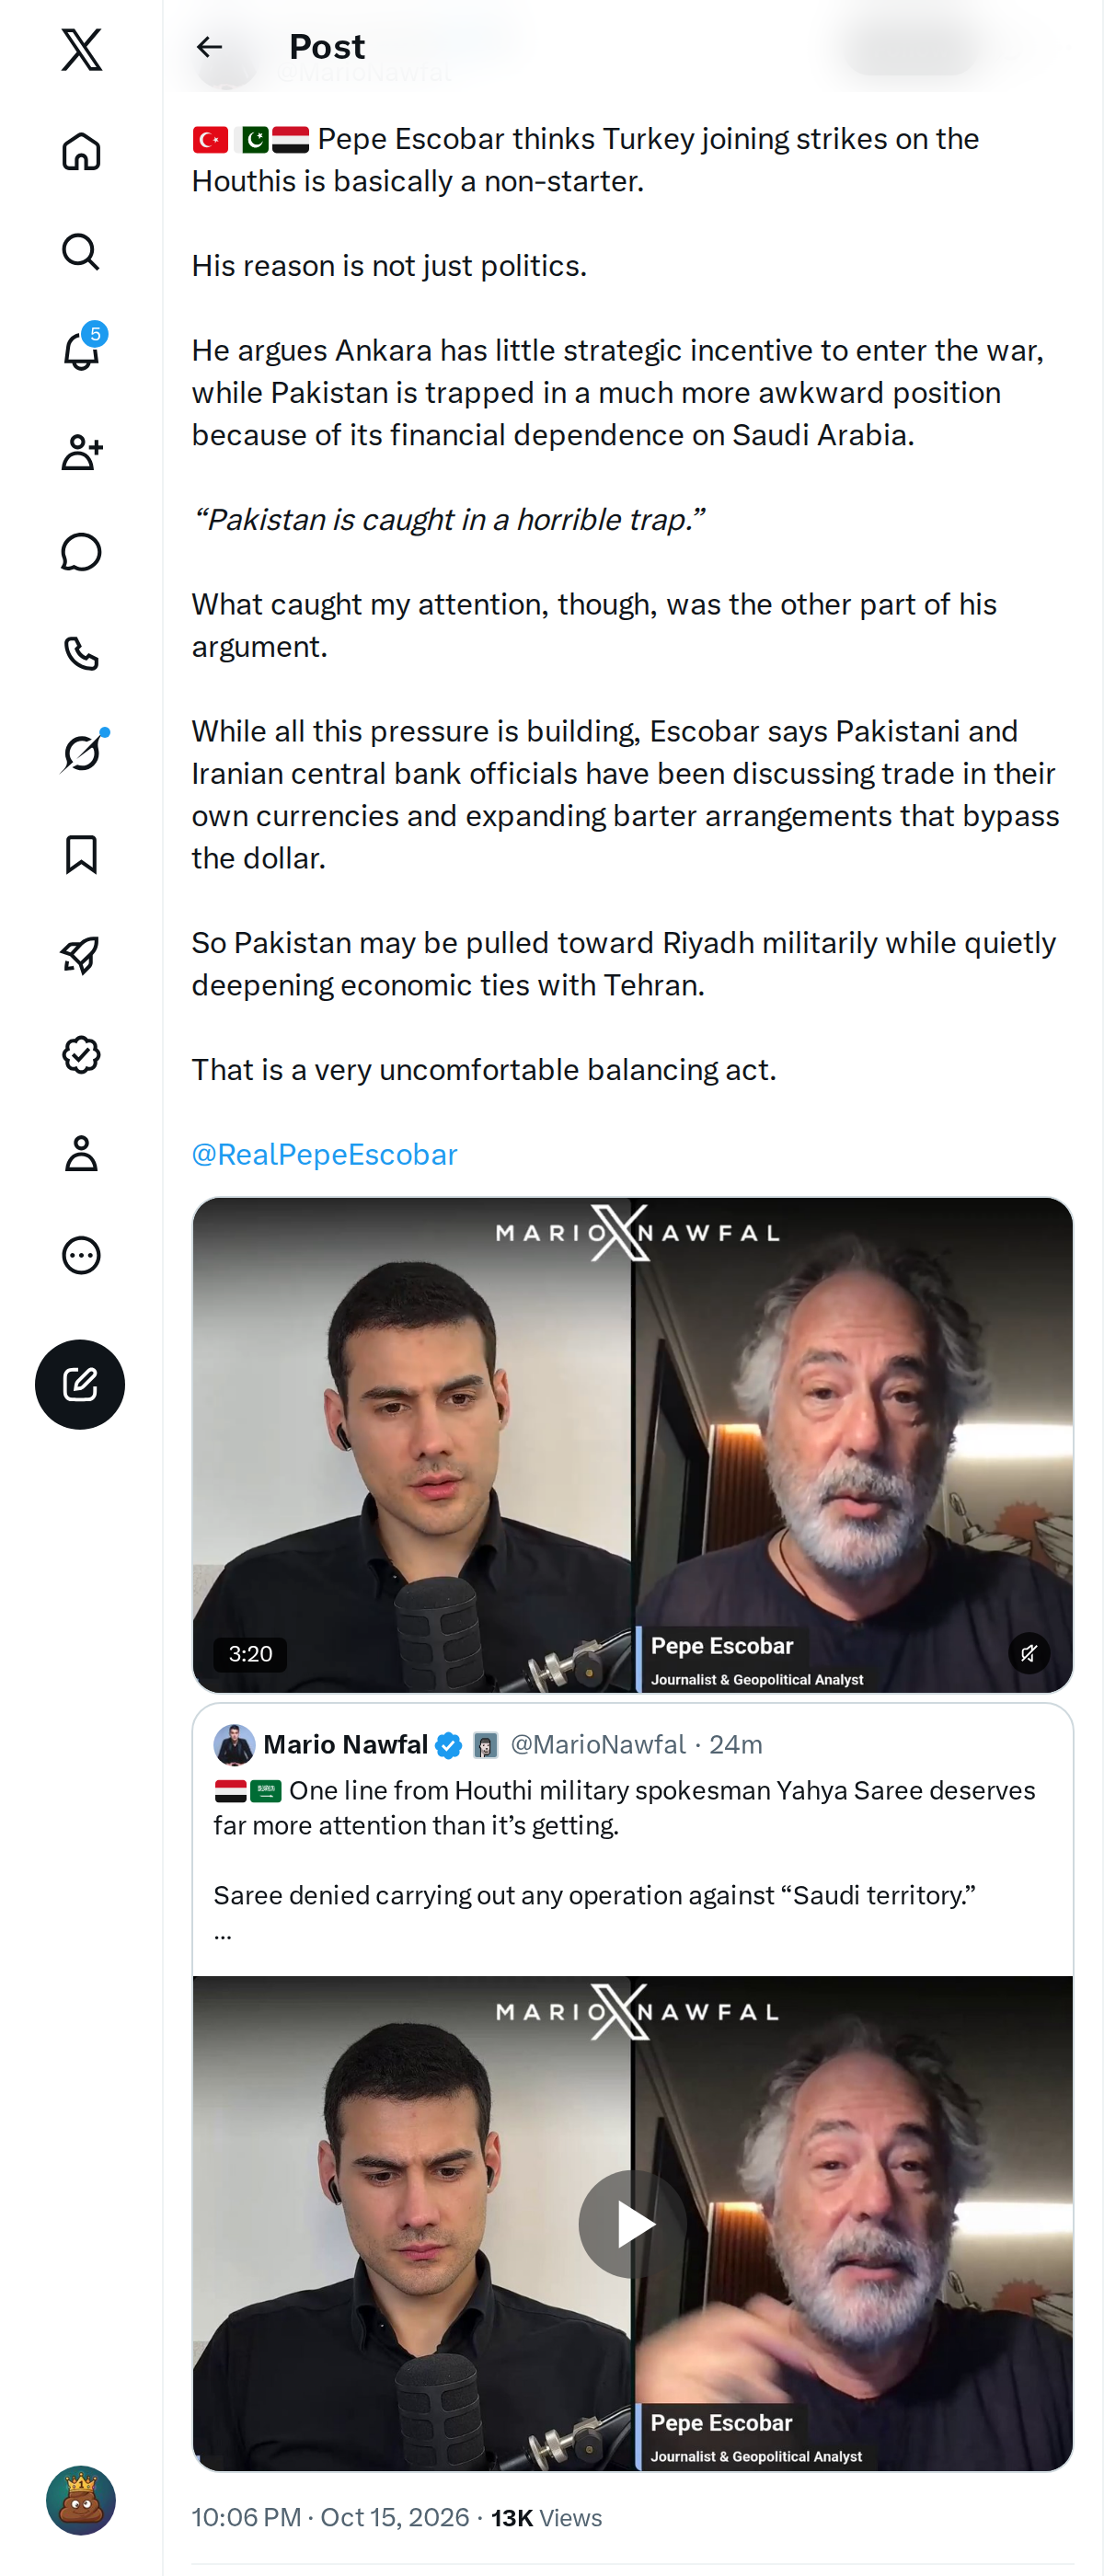The image size is (1104, 2576).
Task: Open Notifications bell with badge
Action: [x=81, y=350]
